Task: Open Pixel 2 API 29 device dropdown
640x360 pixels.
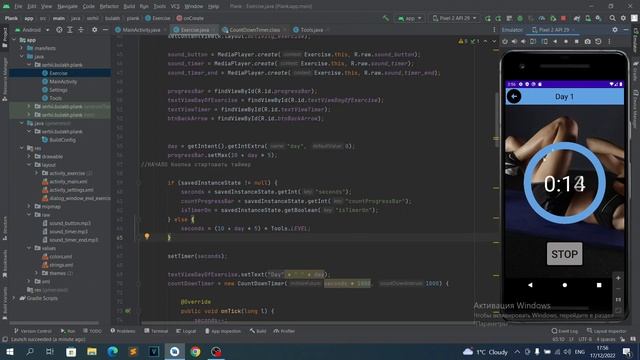Action: click(454, 18)
